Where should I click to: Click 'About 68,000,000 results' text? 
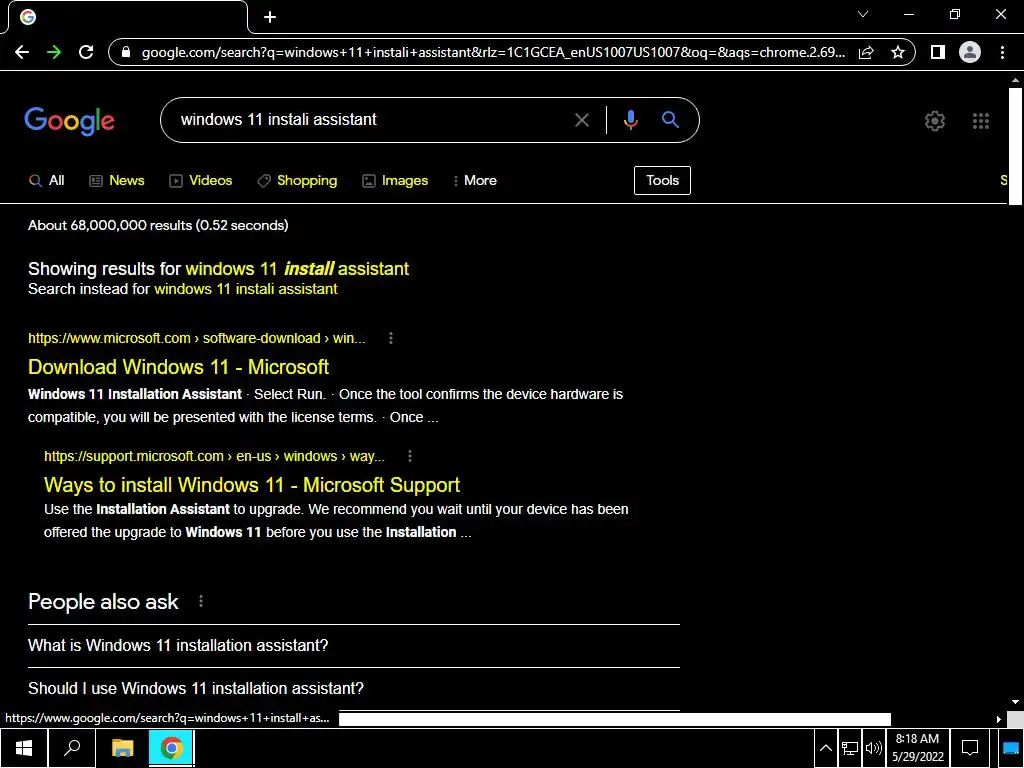(x=158, y=225)
